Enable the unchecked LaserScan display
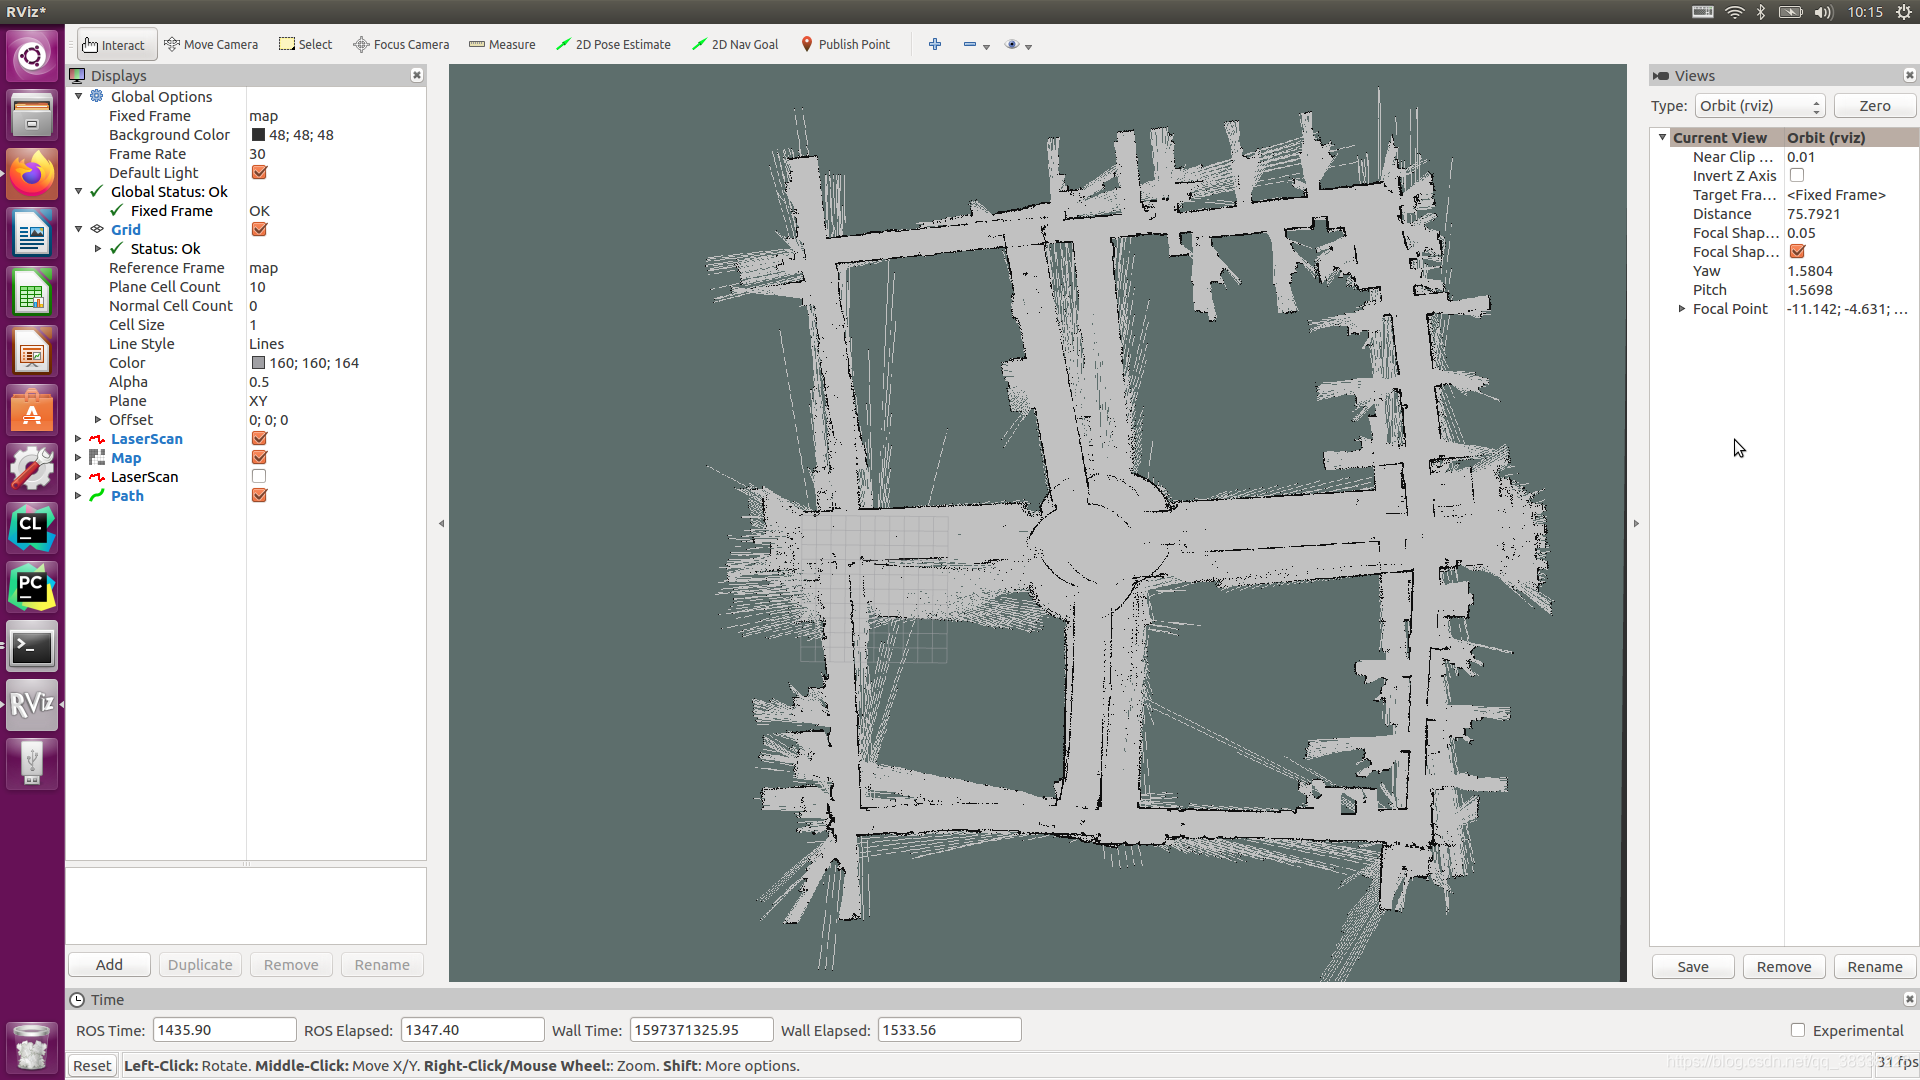This screenshot has width=1920, height=1080. coord(259,477)
